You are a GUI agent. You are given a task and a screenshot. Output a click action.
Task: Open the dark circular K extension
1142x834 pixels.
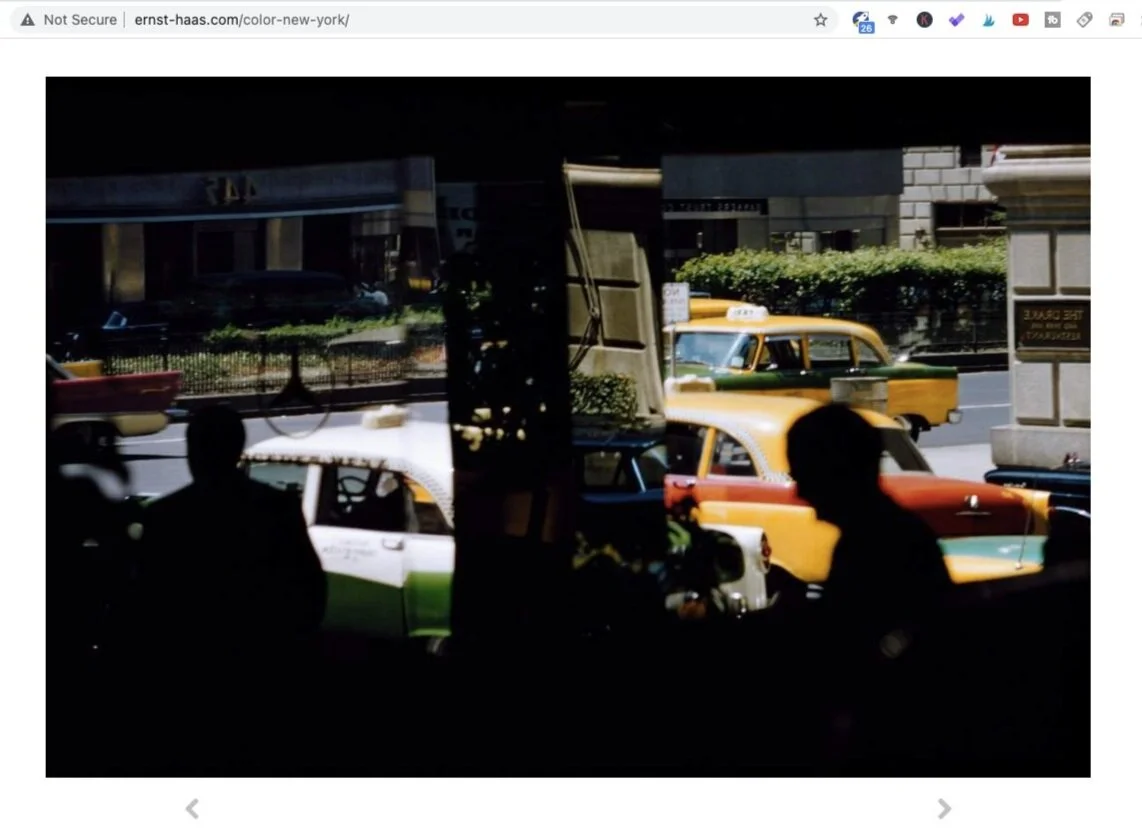(x=924, y=20)
